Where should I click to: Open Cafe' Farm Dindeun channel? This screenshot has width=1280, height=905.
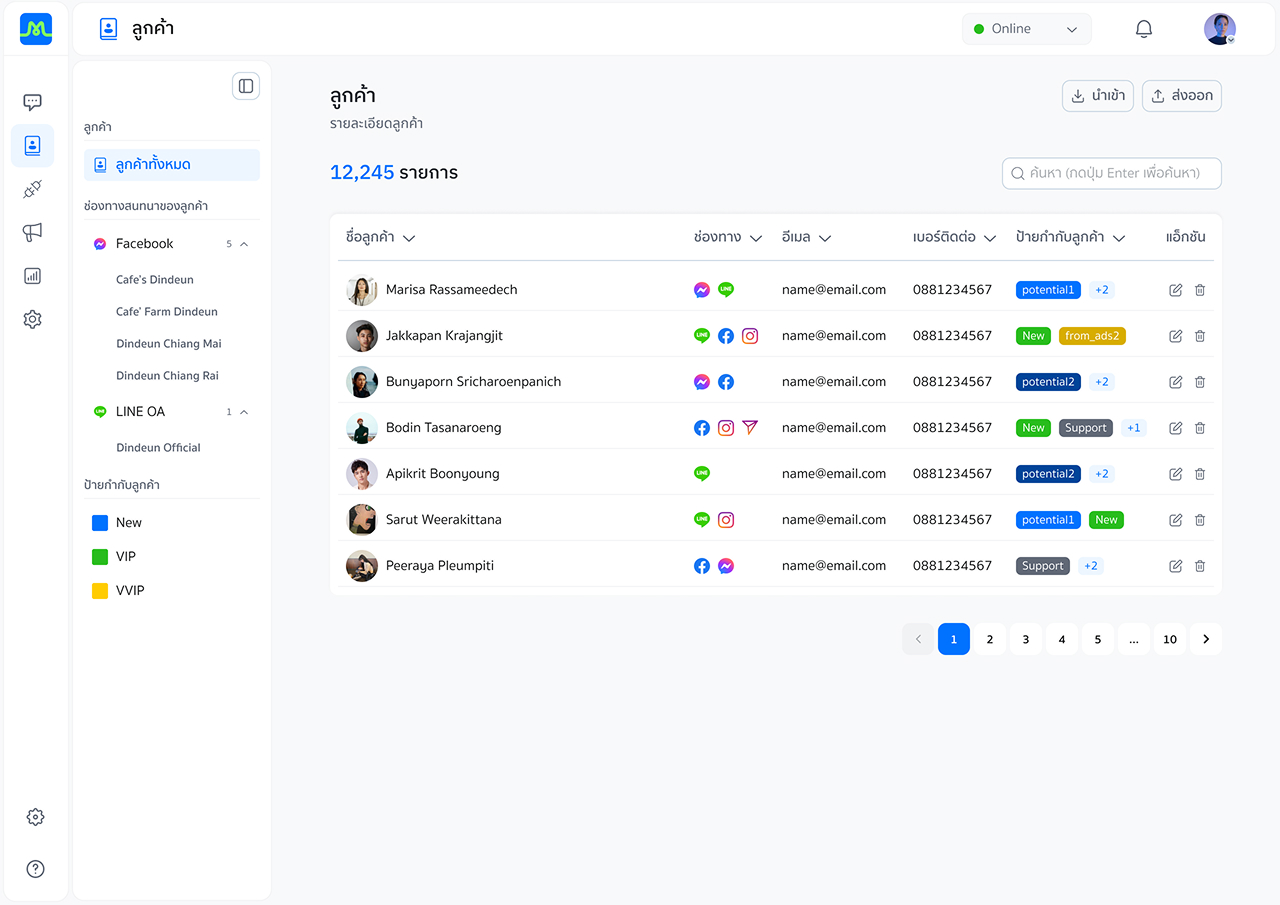(x=167, y=312)
